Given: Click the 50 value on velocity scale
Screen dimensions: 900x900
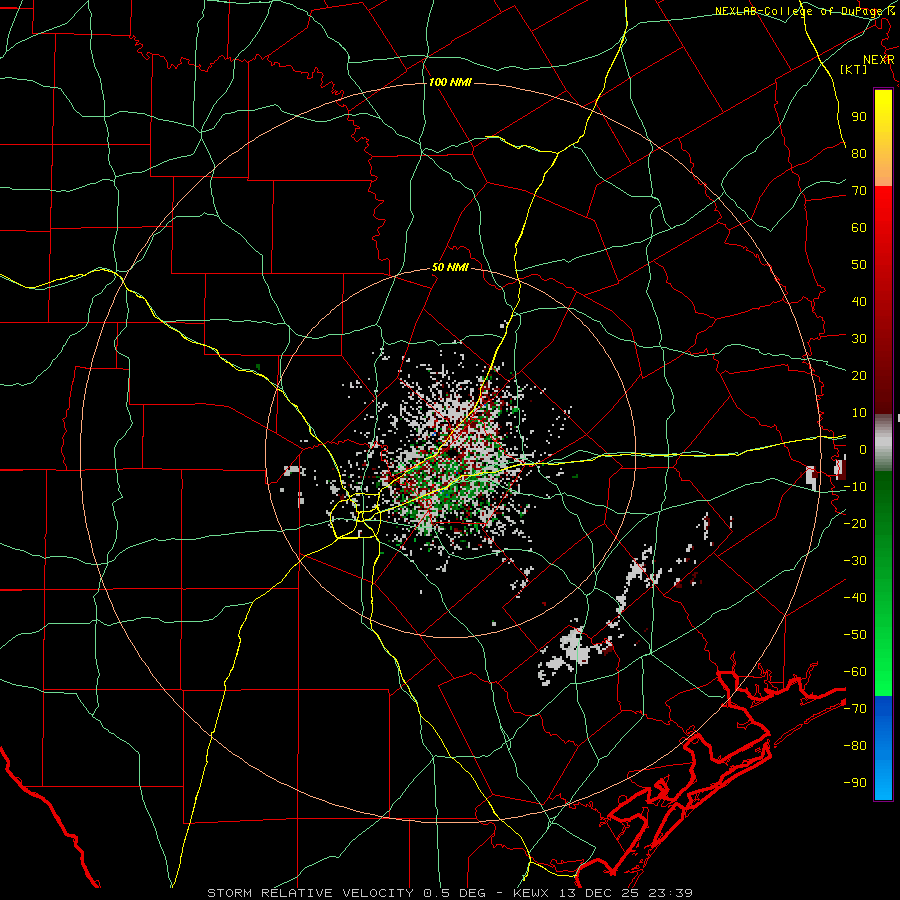Looking at the screenshot, I should 859,265.
